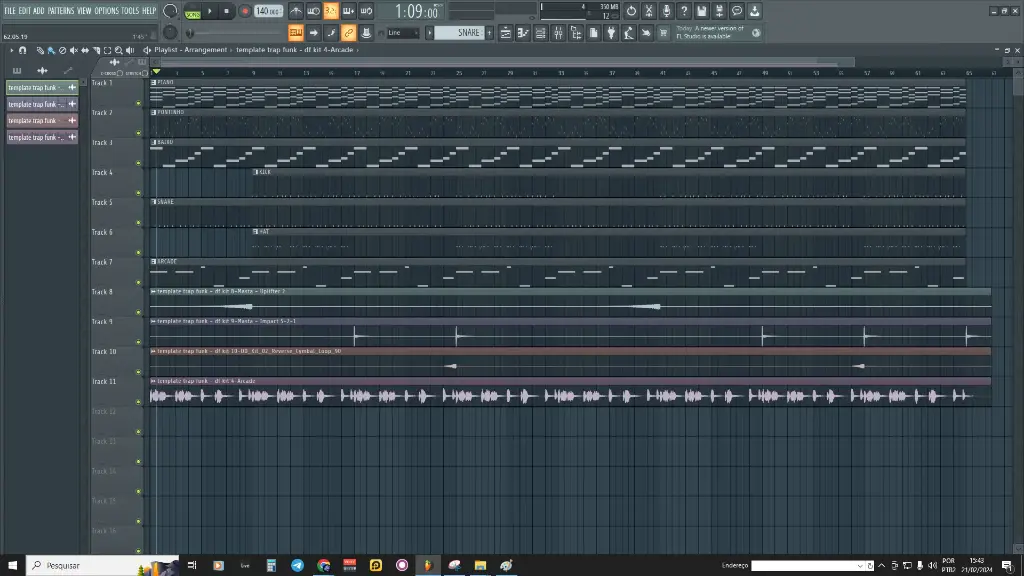Screen dimensions: 1024x576
Task: Open the tempo tapper icon
Action: pyautogui.click(x=629, y=33)
